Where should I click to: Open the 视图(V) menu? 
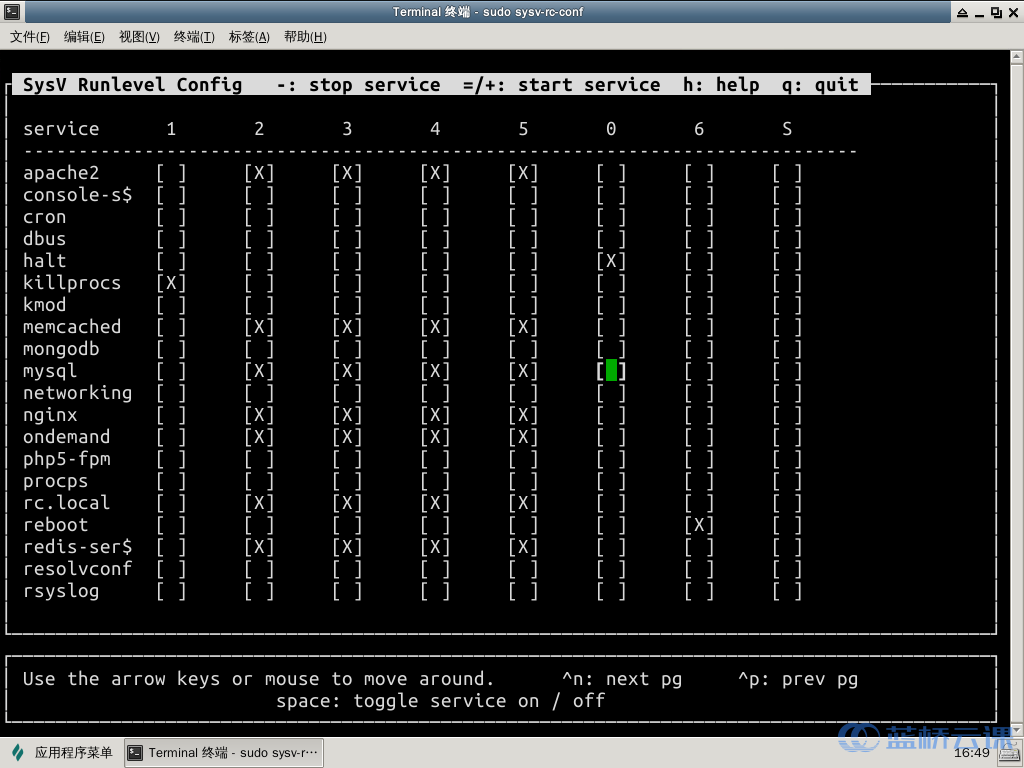click(x=139, y=37)
